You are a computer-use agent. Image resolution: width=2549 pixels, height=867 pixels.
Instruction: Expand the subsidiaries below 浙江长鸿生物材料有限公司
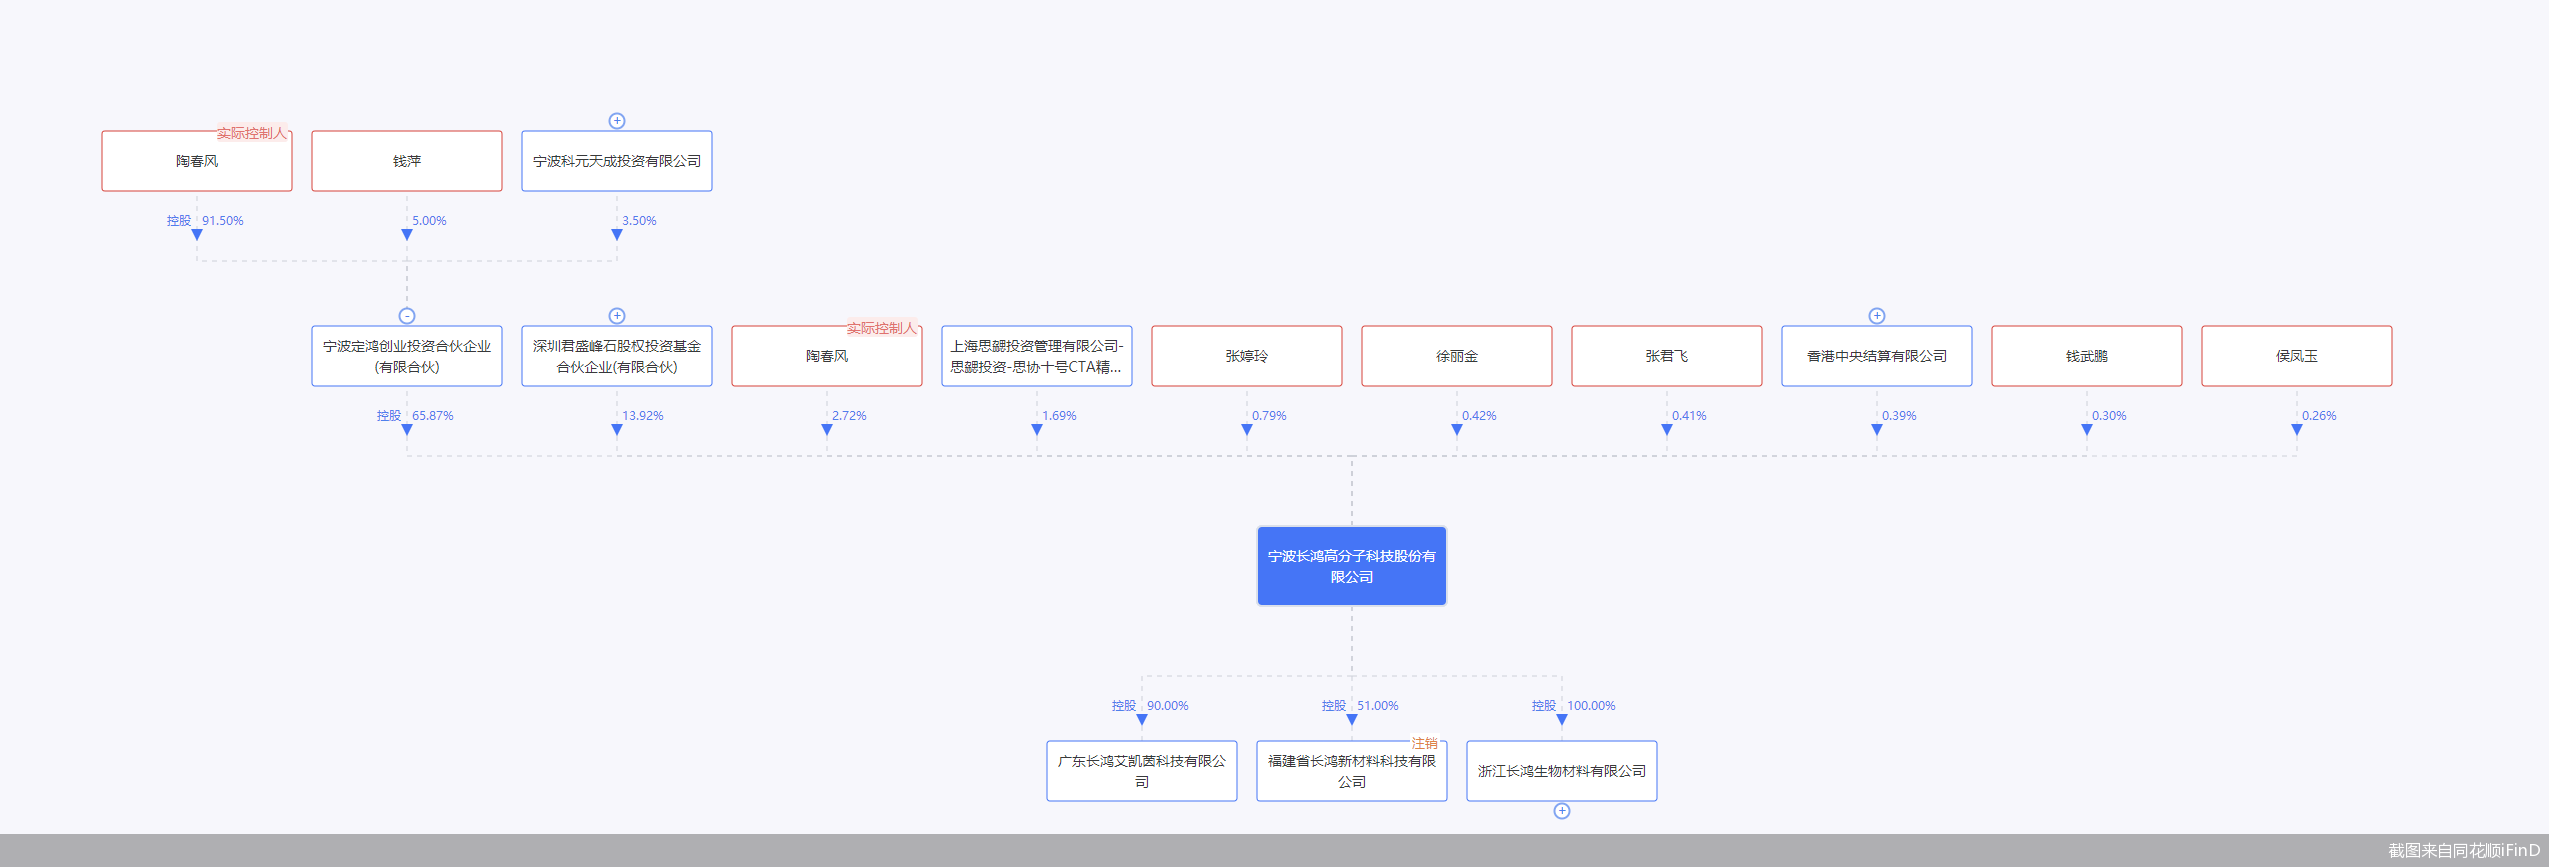[1562, 811]
